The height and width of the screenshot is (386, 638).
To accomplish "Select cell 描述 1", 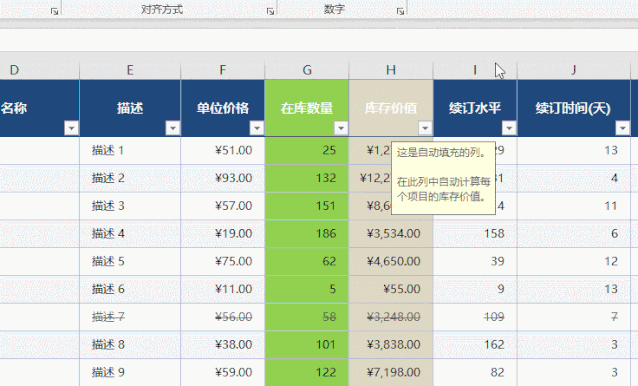I will click(x=130, y=150).
